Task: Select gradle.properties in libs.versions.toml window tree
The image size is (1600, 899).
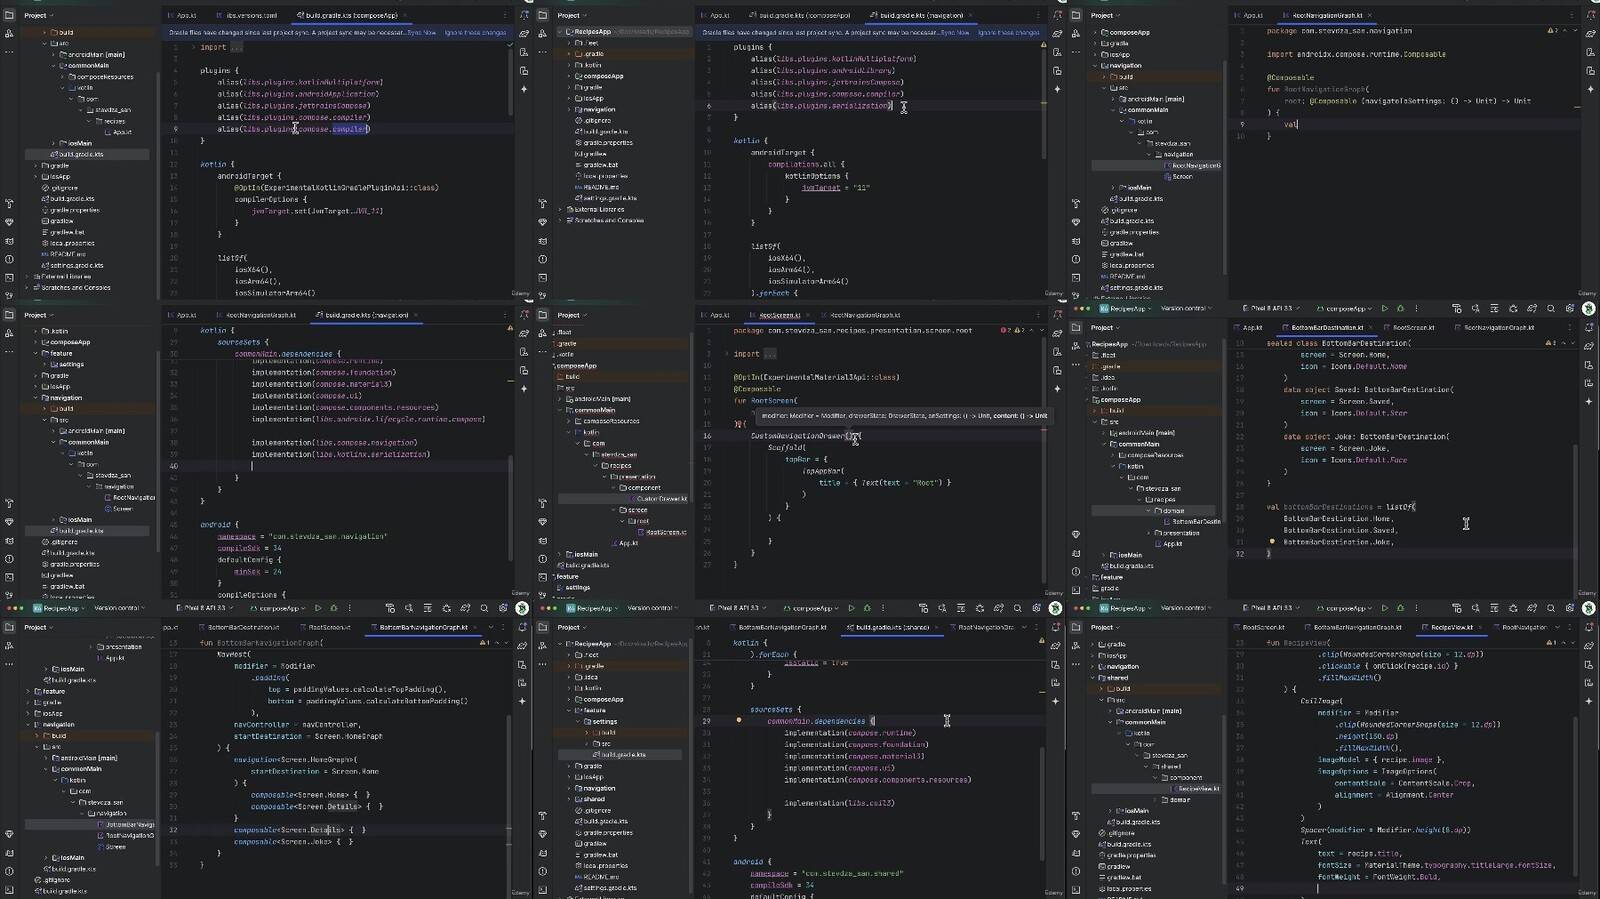Action: coord(69,210)
